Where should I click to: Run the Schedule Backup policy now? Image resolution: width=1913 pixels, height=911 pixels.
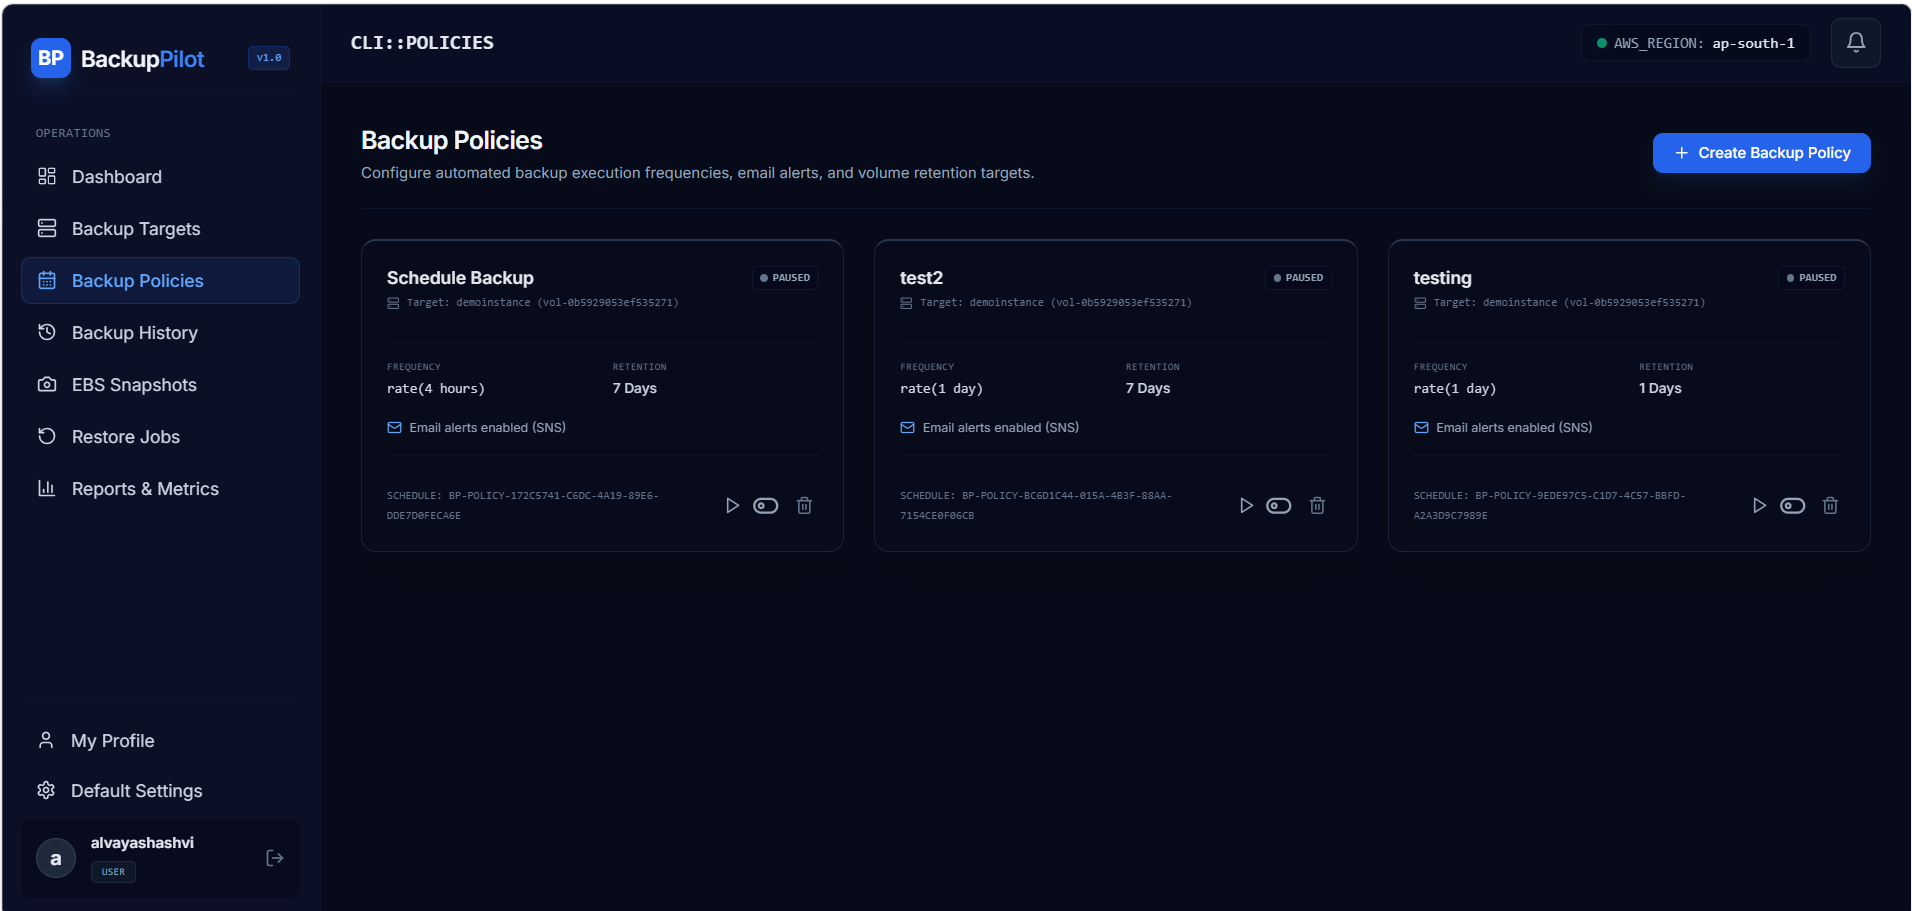point(732,506)
